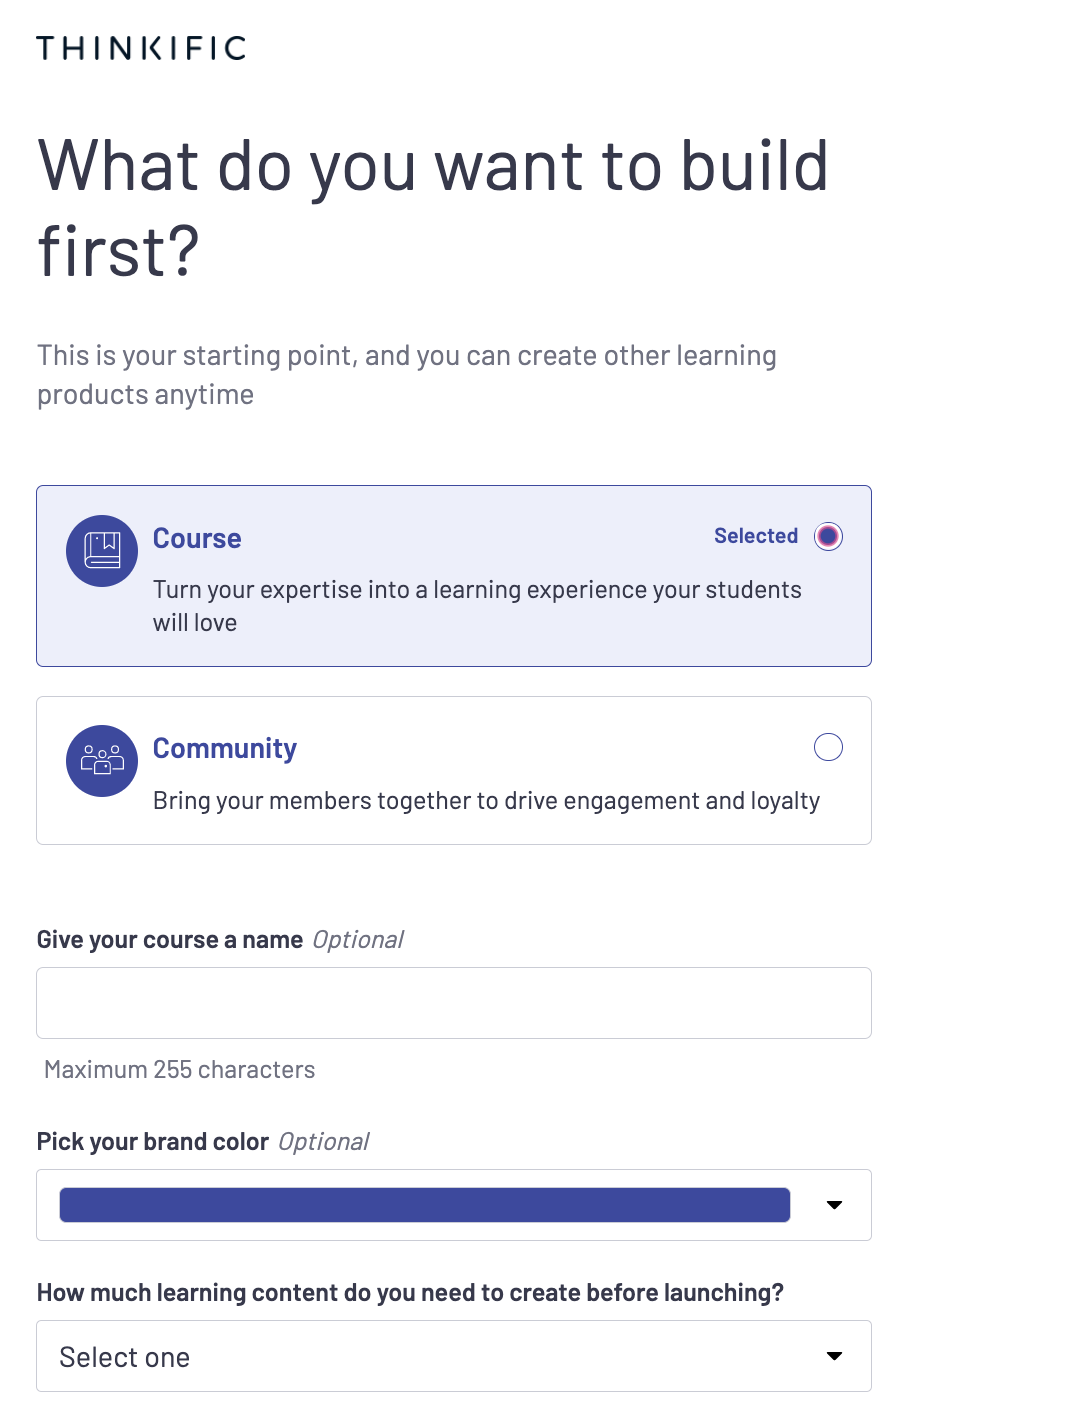
Task: Click the blue brand color swatch
Action: 425,1205
